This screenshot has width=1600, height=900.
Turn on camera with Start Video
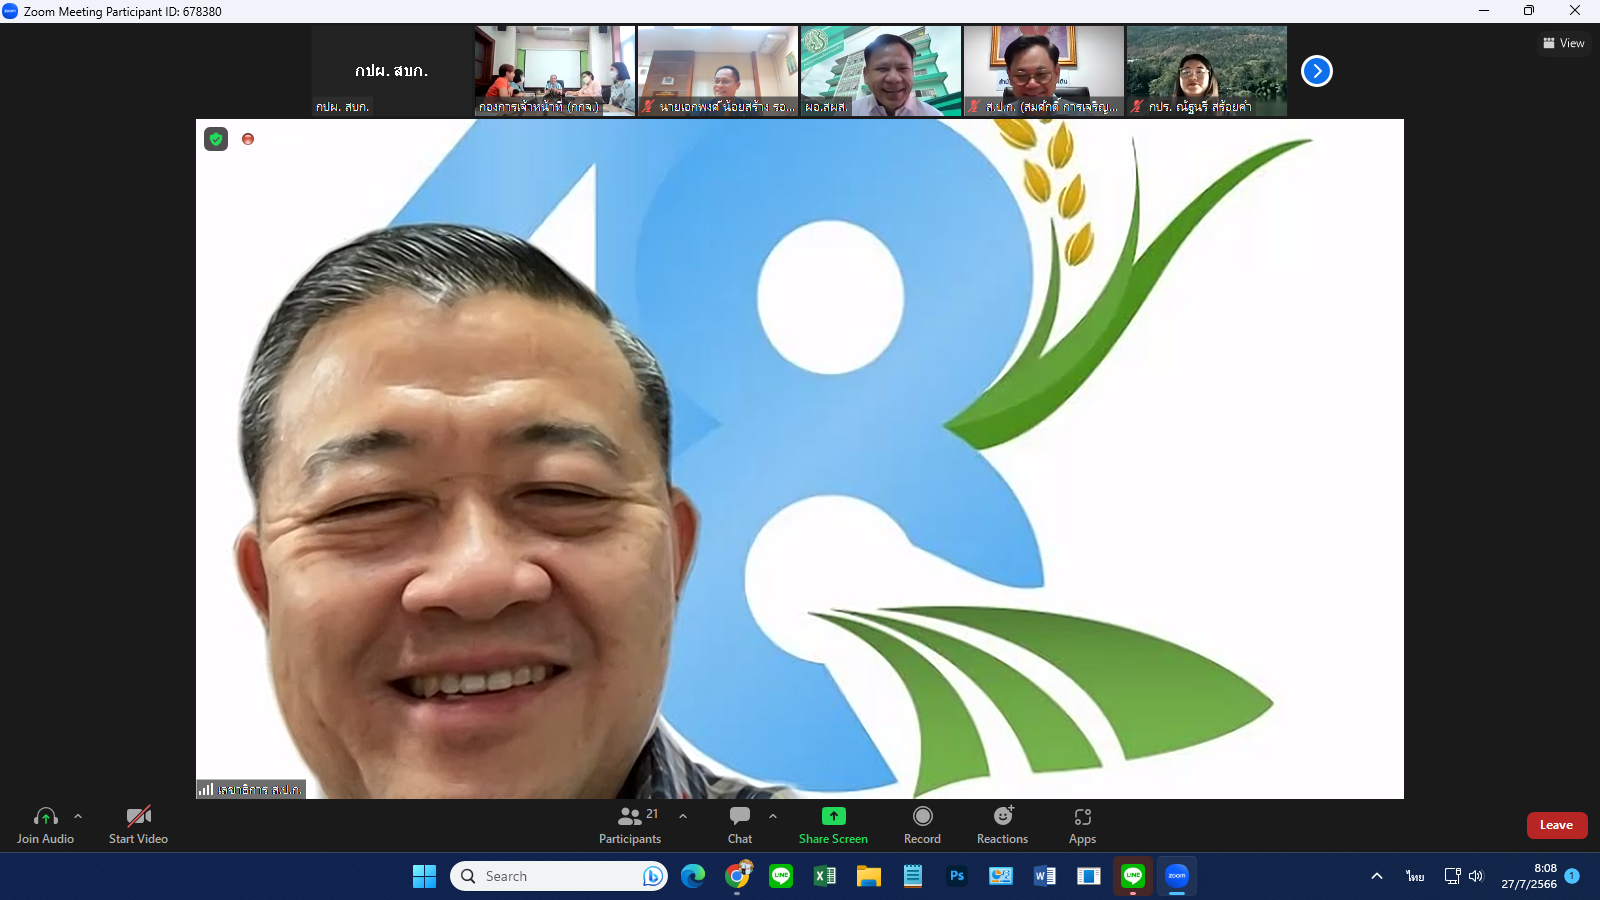[138, 826]
